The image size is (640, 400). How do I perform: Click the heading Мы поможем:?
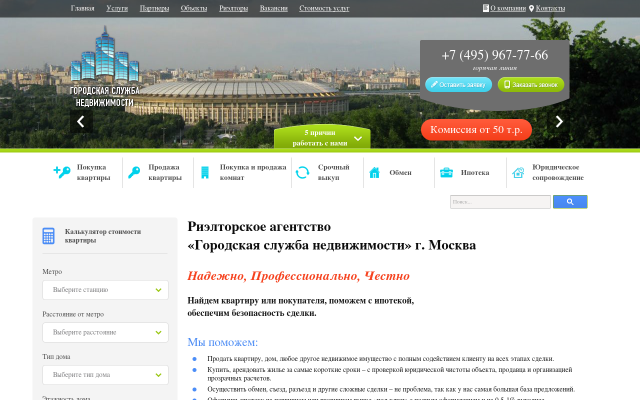pyautogui.click(x=222, y=342)
